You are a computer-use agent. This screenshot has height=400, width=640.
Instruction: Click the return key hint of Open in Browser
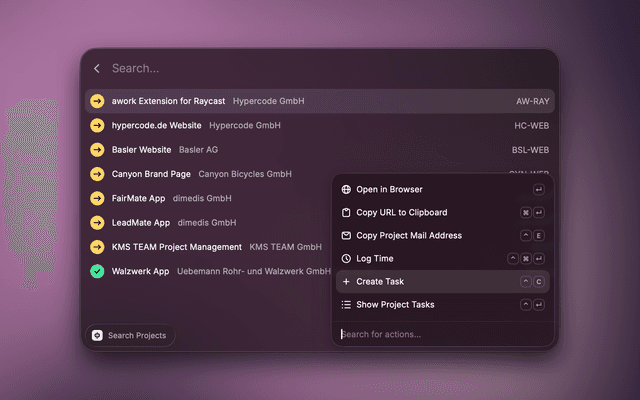539,189
